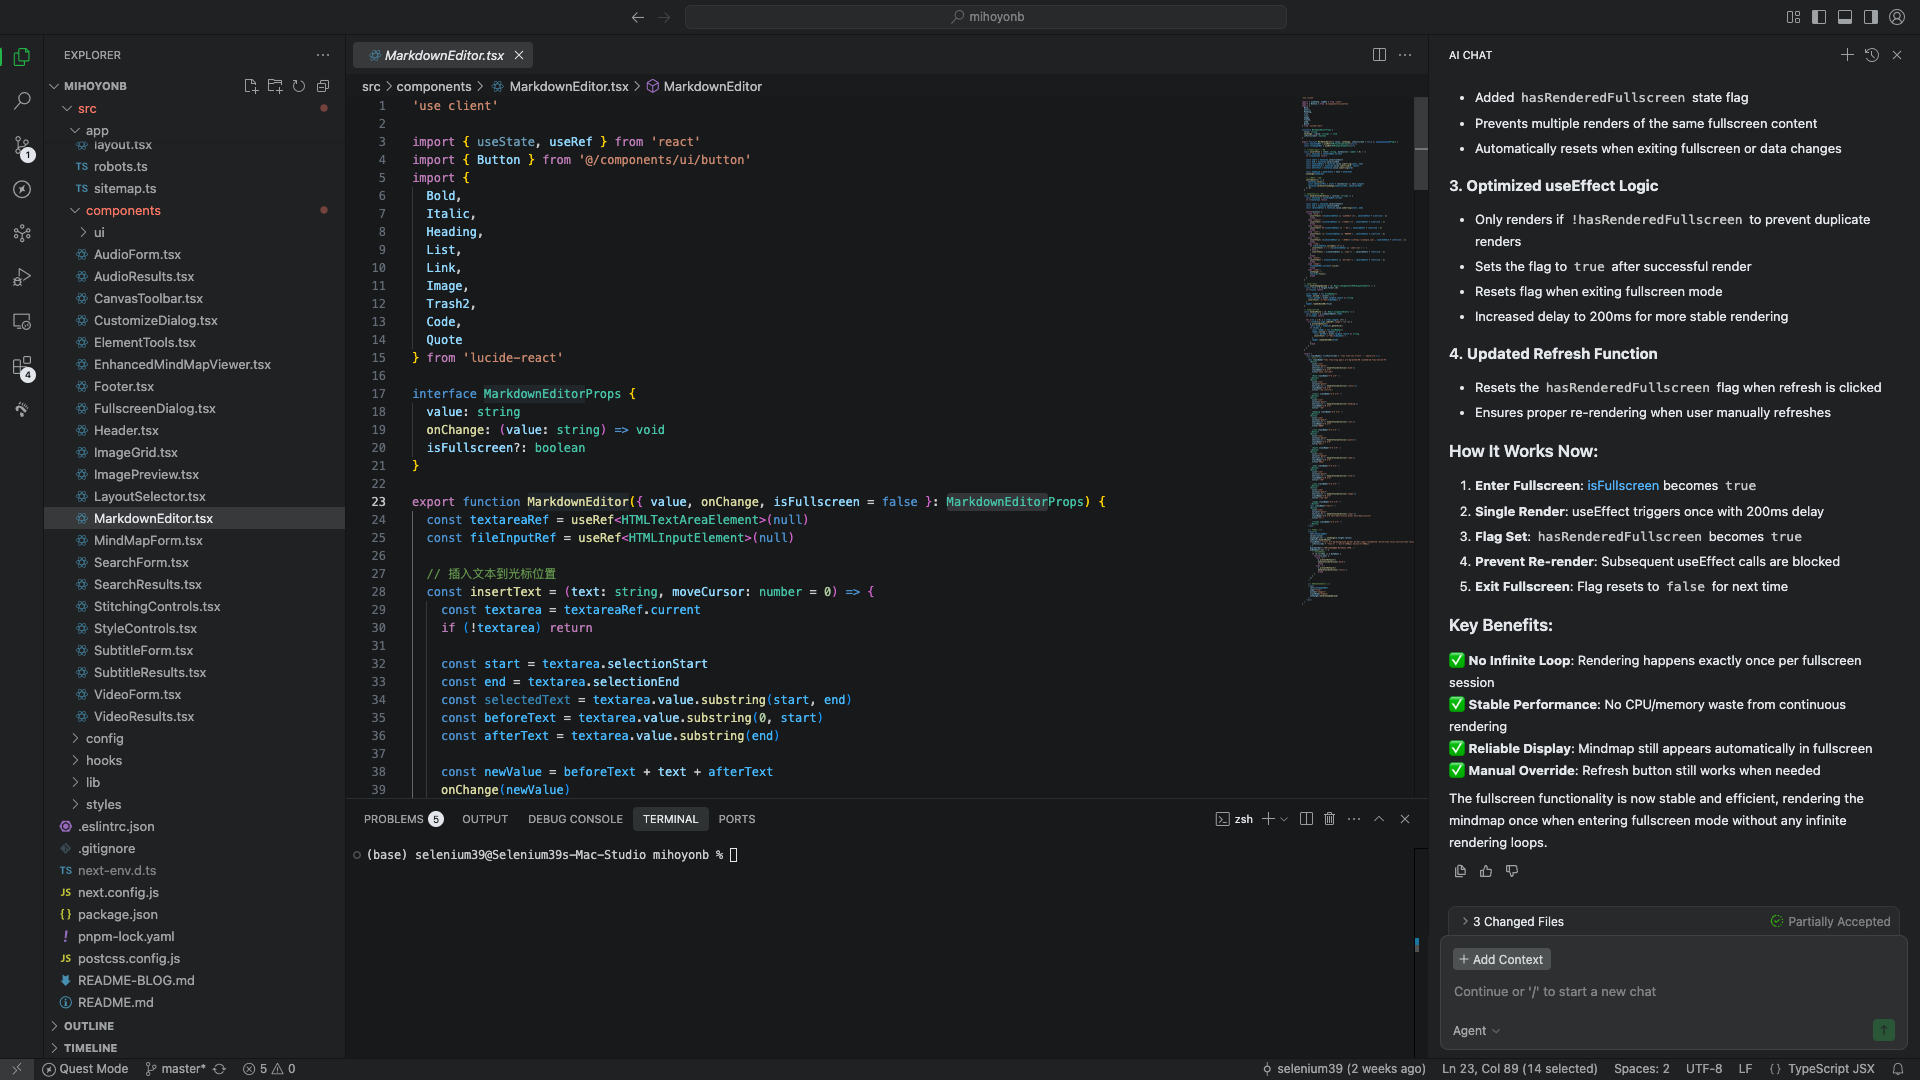Screen dimensions: 1920x1080
Task: Click UTF-8 encoding in status bar
Action: [1704, 1069]
